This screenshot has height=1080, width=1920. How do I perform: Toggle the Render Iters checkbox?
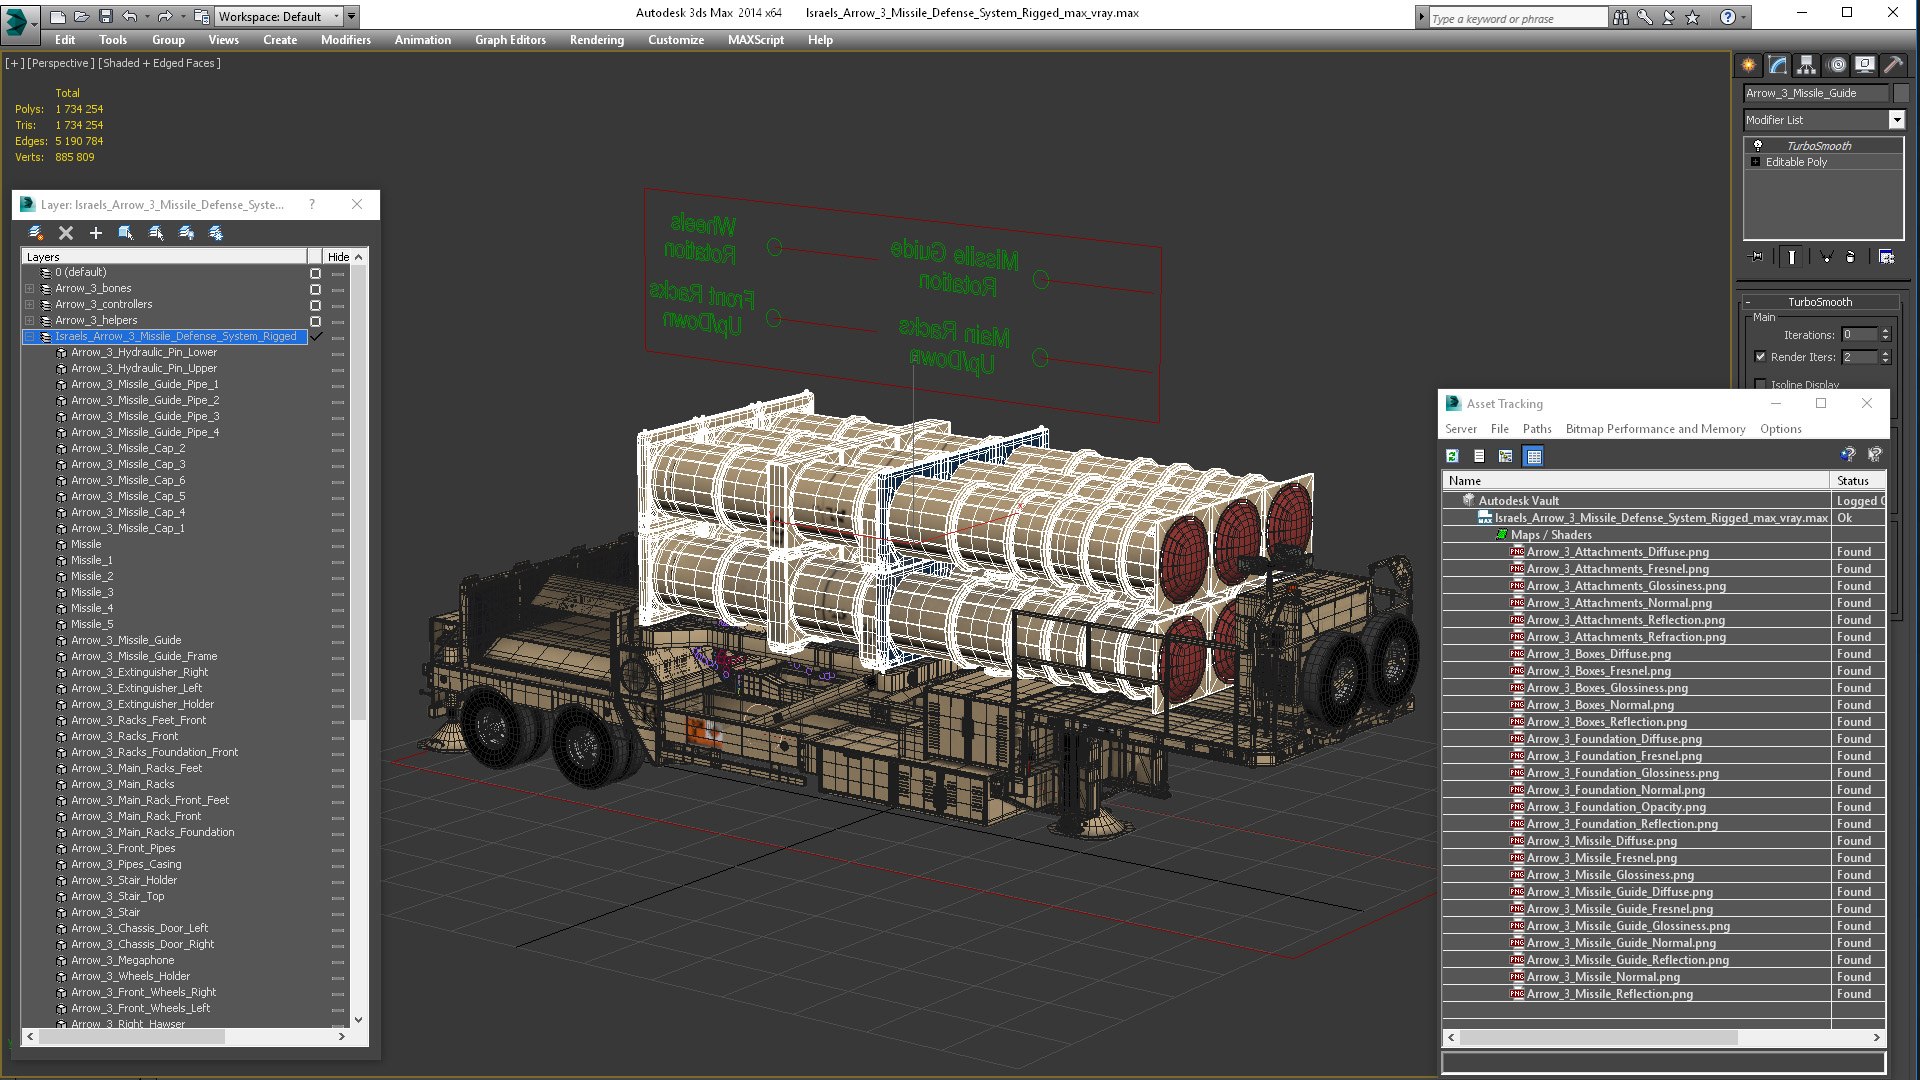[x=1760, y=357]
